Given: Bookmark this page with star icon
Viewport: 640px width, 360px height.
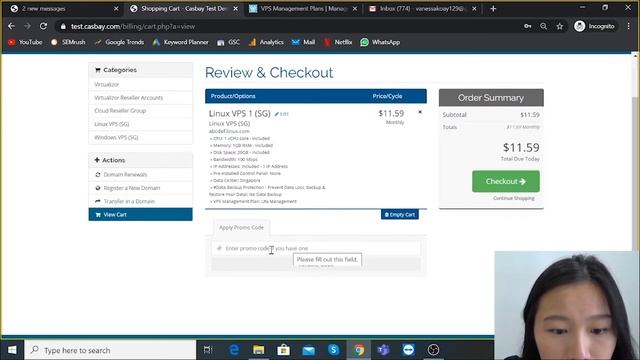Looking at the screenshot, I should [560, 26].
